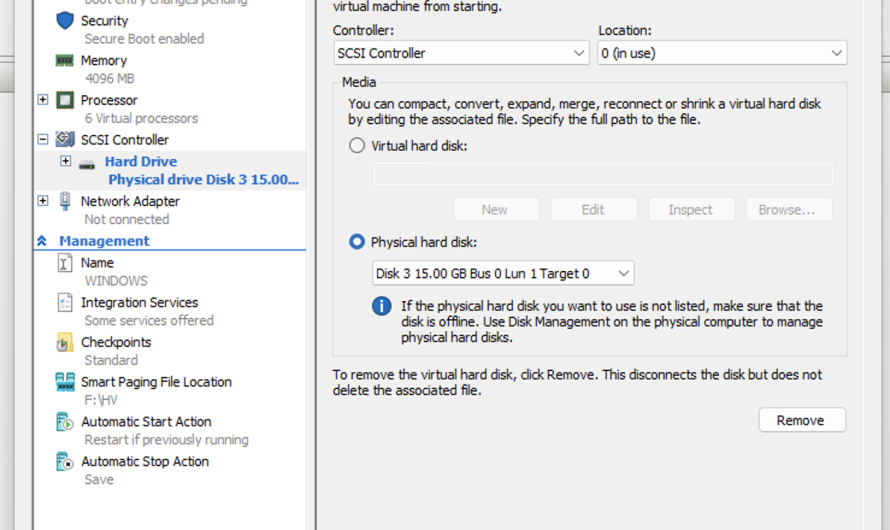The width and height of the screenshot is (890, 530).
Task: Expand the Processor tree node
Action: (x=43, y=100)
